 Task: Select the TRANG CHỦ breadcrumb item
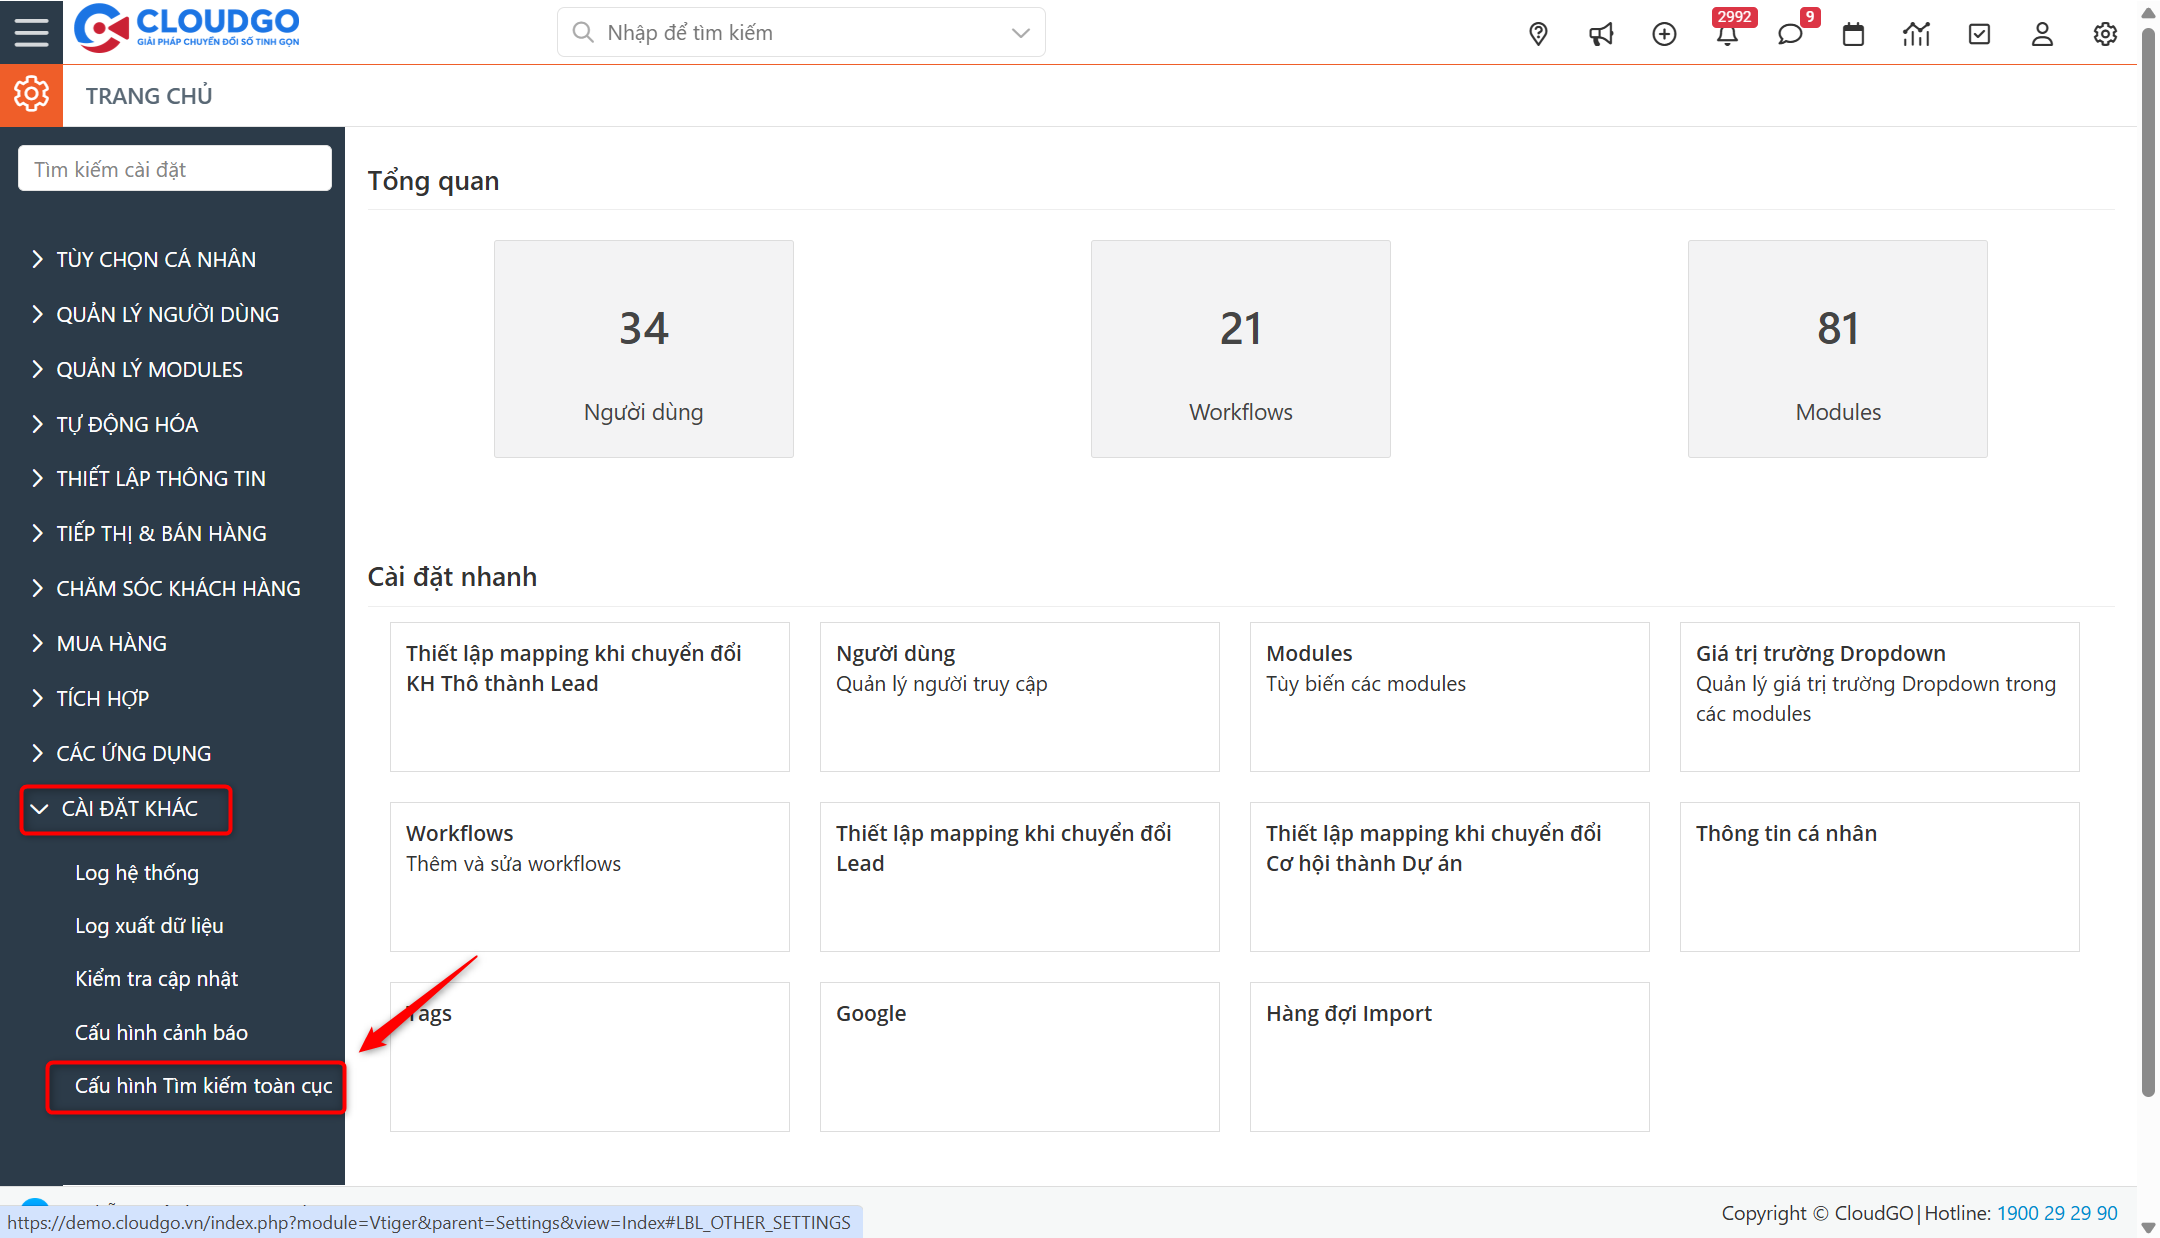click(148, 95)
